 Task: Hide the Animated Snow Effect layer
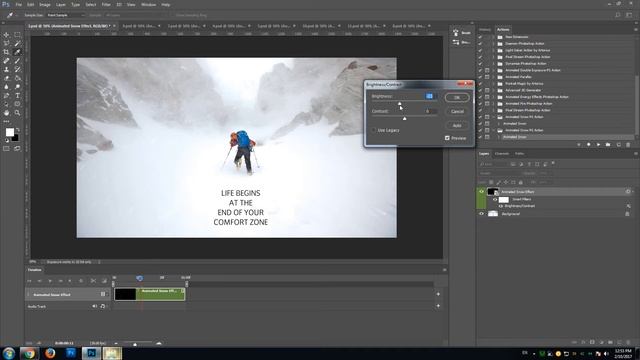tap(481, 191)
